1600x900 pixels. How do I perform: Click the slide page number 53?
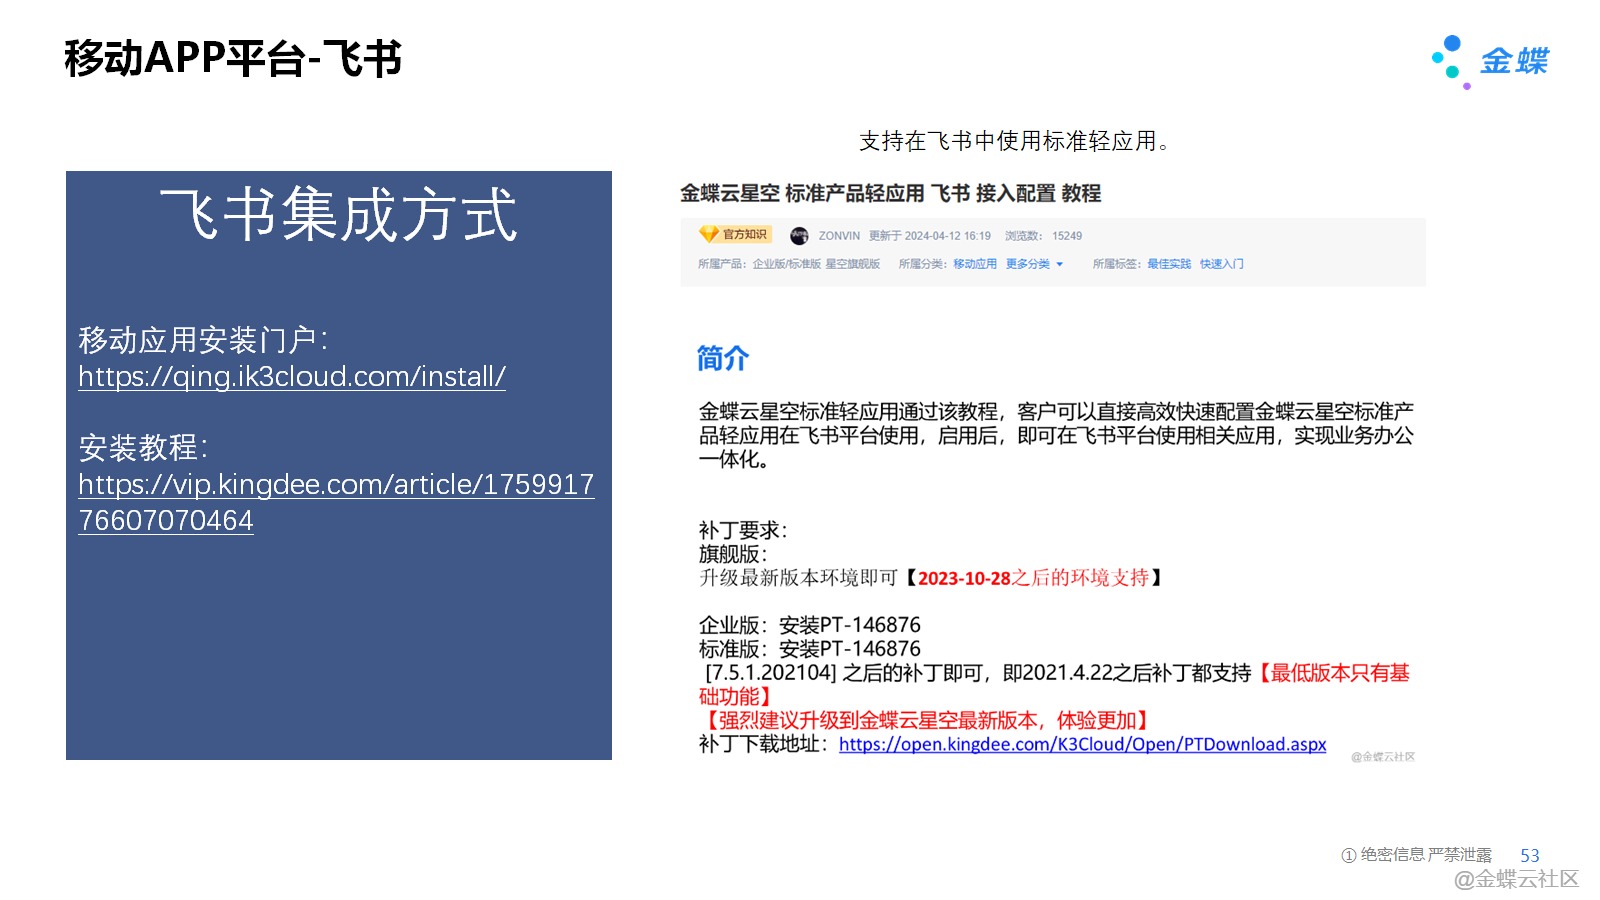[x=1529, y=856]
